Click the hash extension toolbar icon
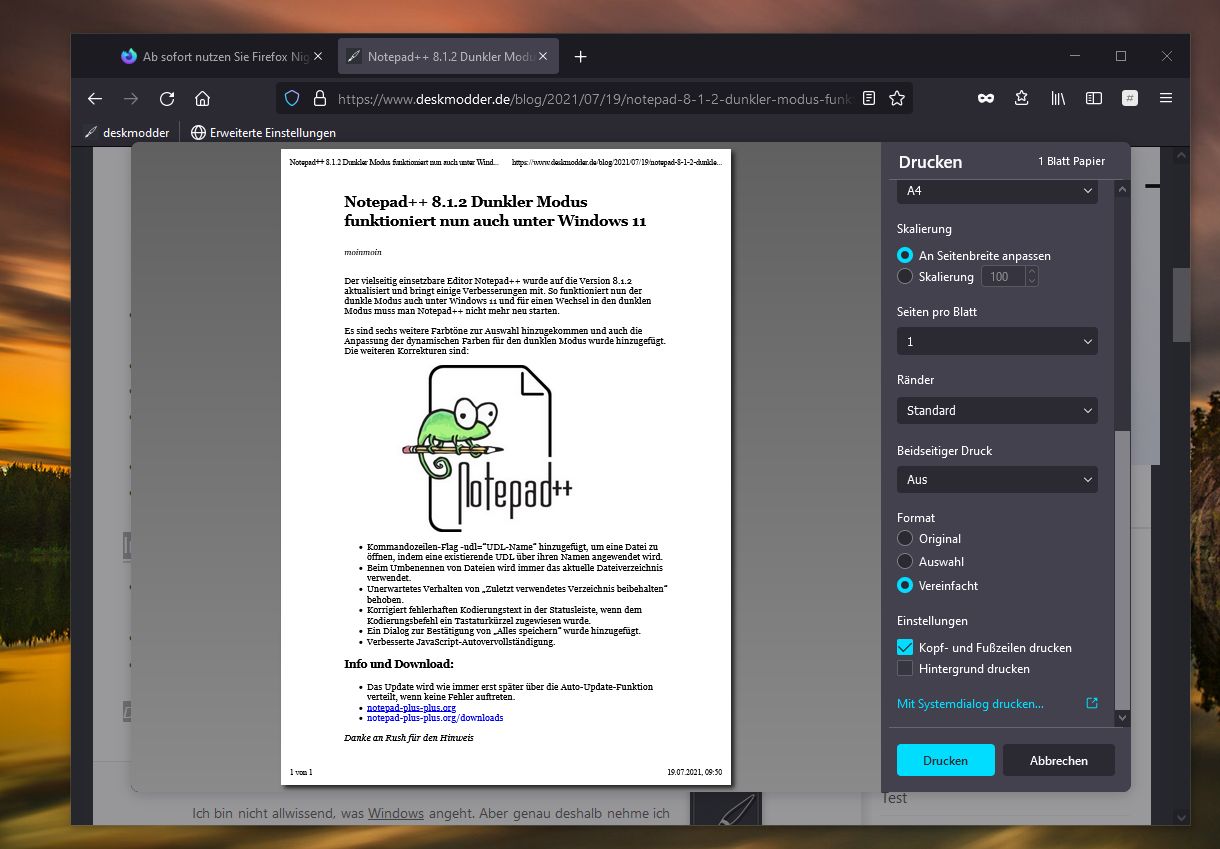 point(1130,98)
